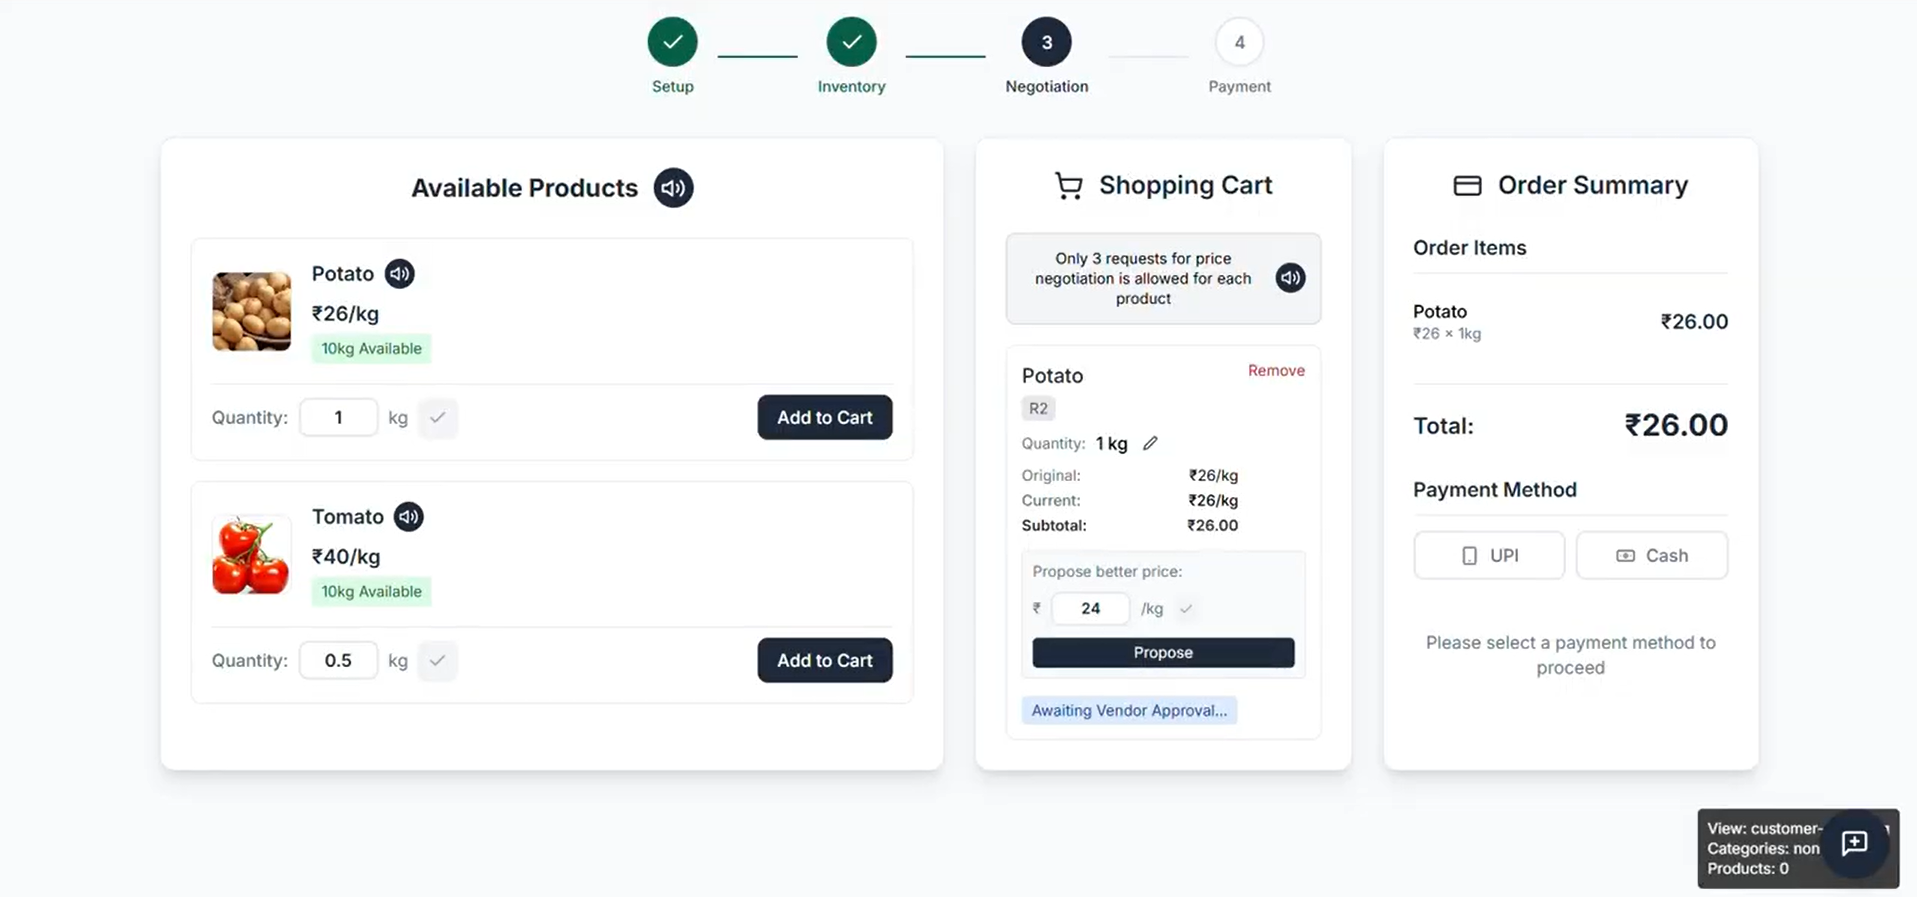This screenshot has width=1917, height=897.
Task: Select step 4 Payment
Action: coord(1239,42)
